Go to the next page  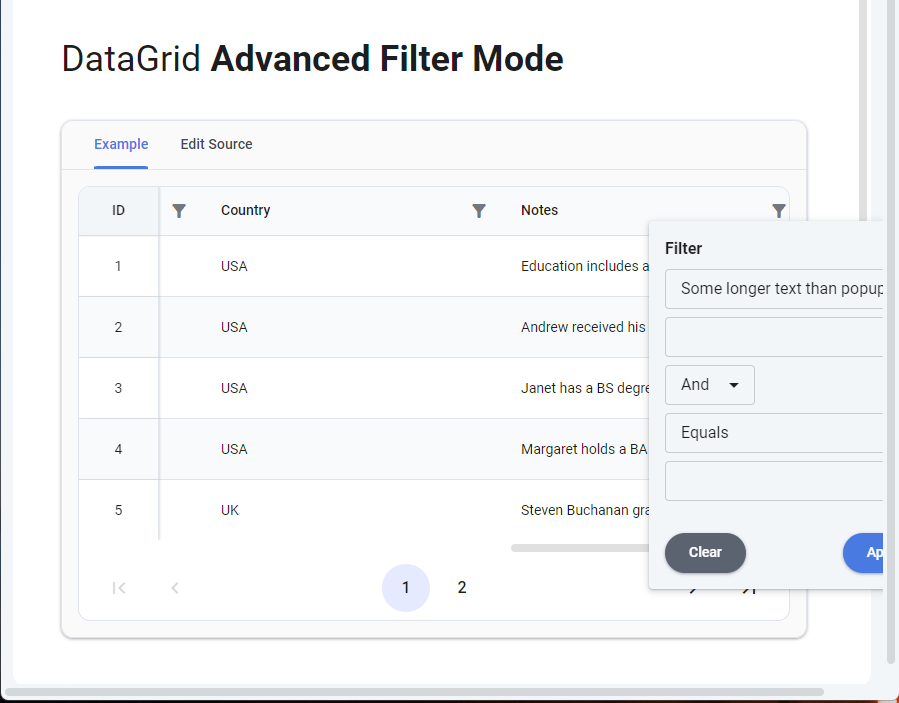694,588
